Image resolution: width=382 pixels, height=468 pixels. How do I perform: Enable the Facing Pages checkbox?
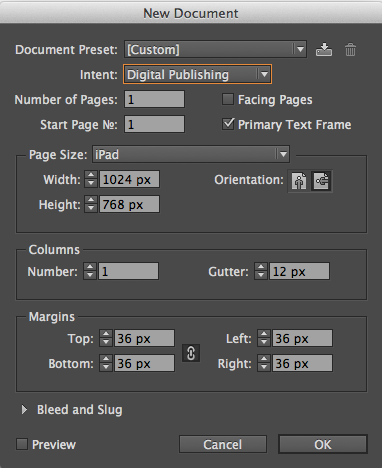pos(228,99)
